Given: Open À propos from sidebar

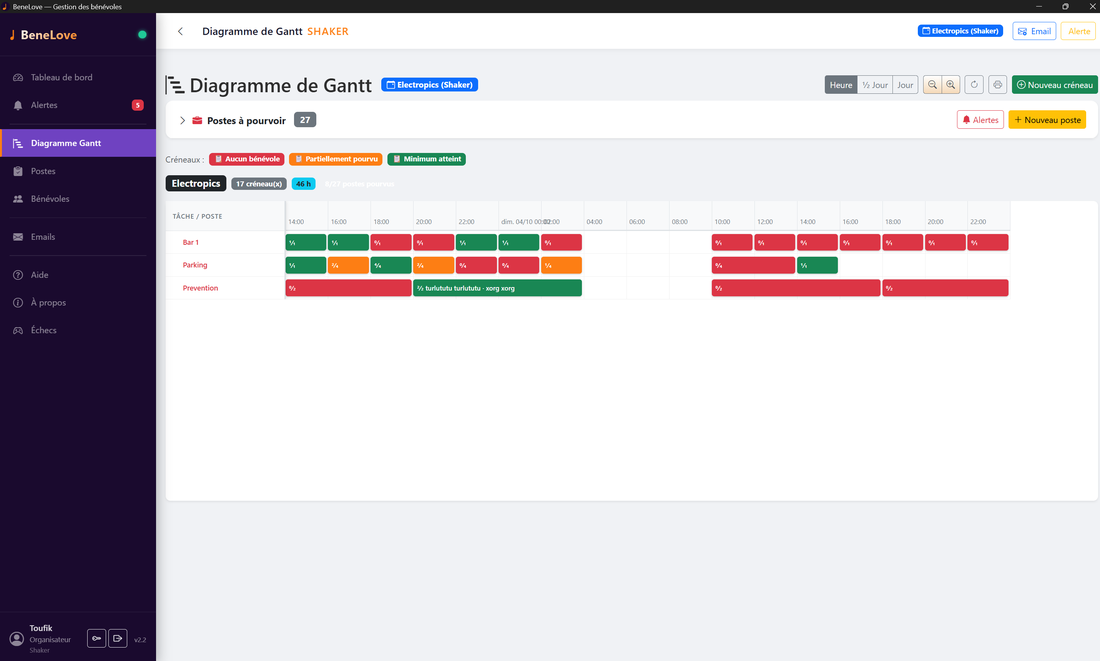Looking at the screenshot, I should (78, 302).
